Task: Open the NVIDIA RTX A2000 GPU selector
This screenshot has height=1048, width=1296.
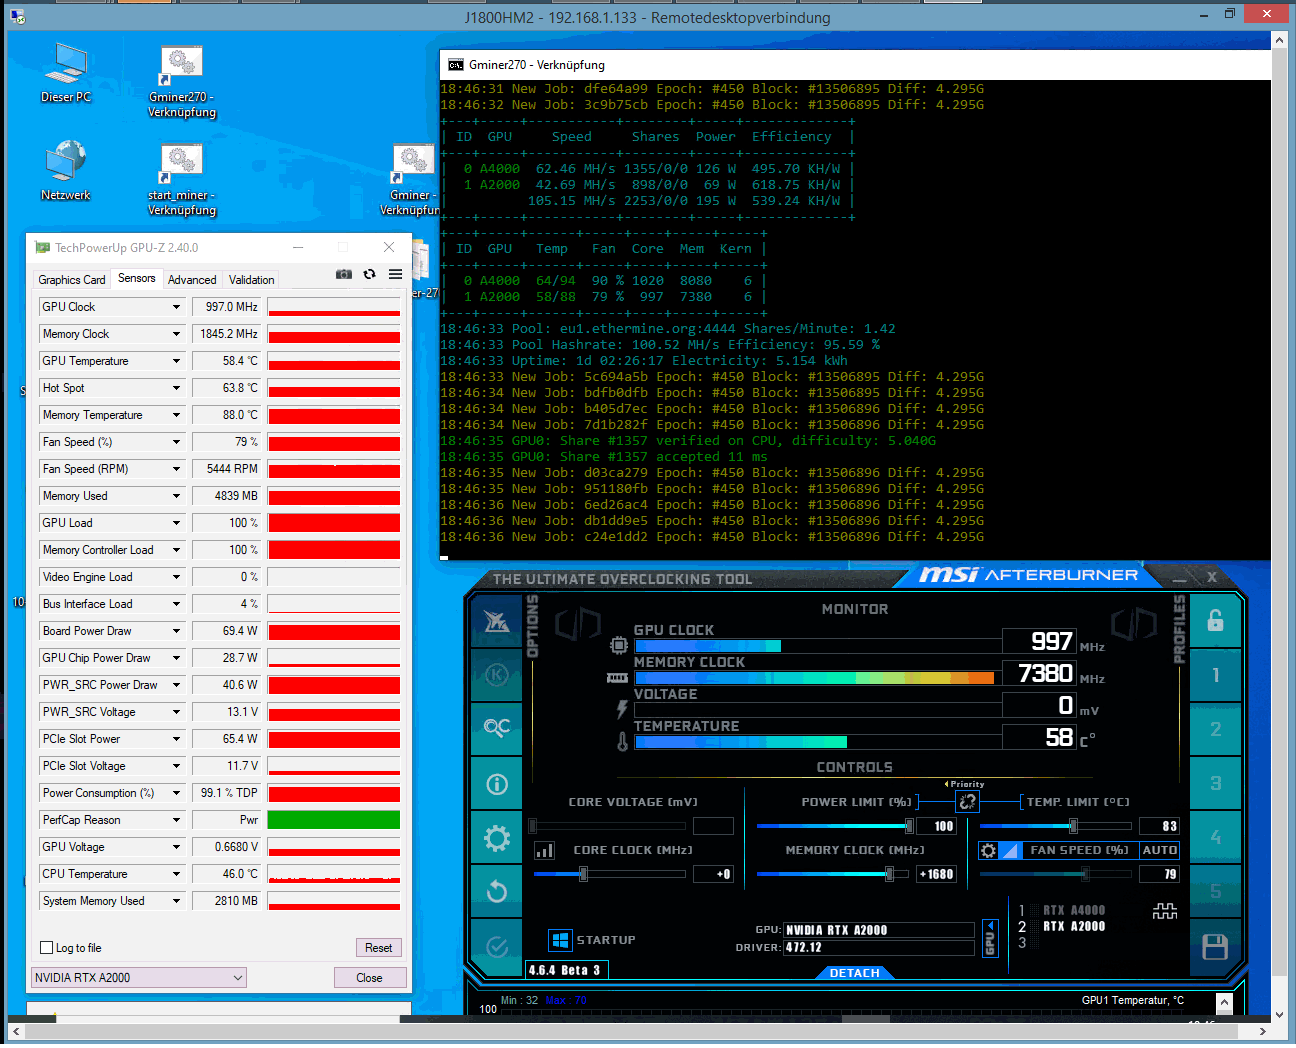Action: click(139, 978)
